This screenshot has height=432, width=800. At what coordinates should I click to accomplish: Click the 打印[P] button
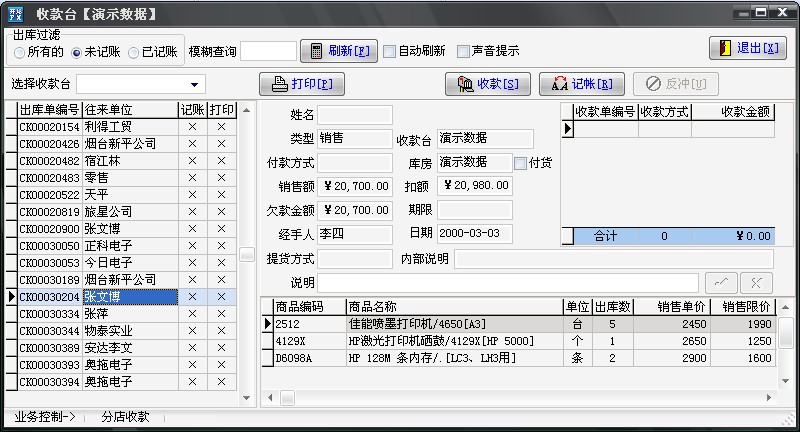click(302, 84)
